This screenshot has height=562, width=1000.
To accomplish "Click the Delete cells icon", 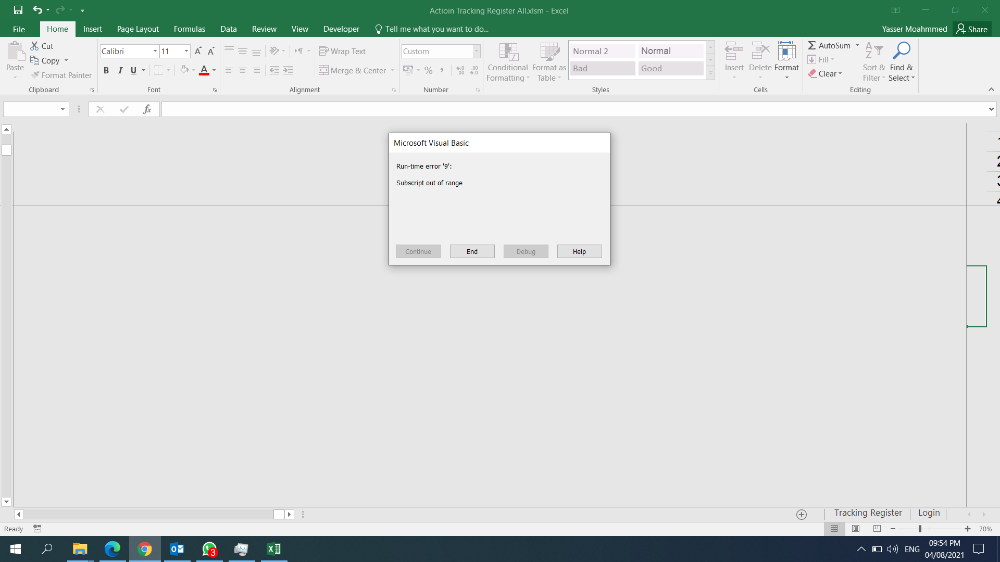I will [760, 52].
